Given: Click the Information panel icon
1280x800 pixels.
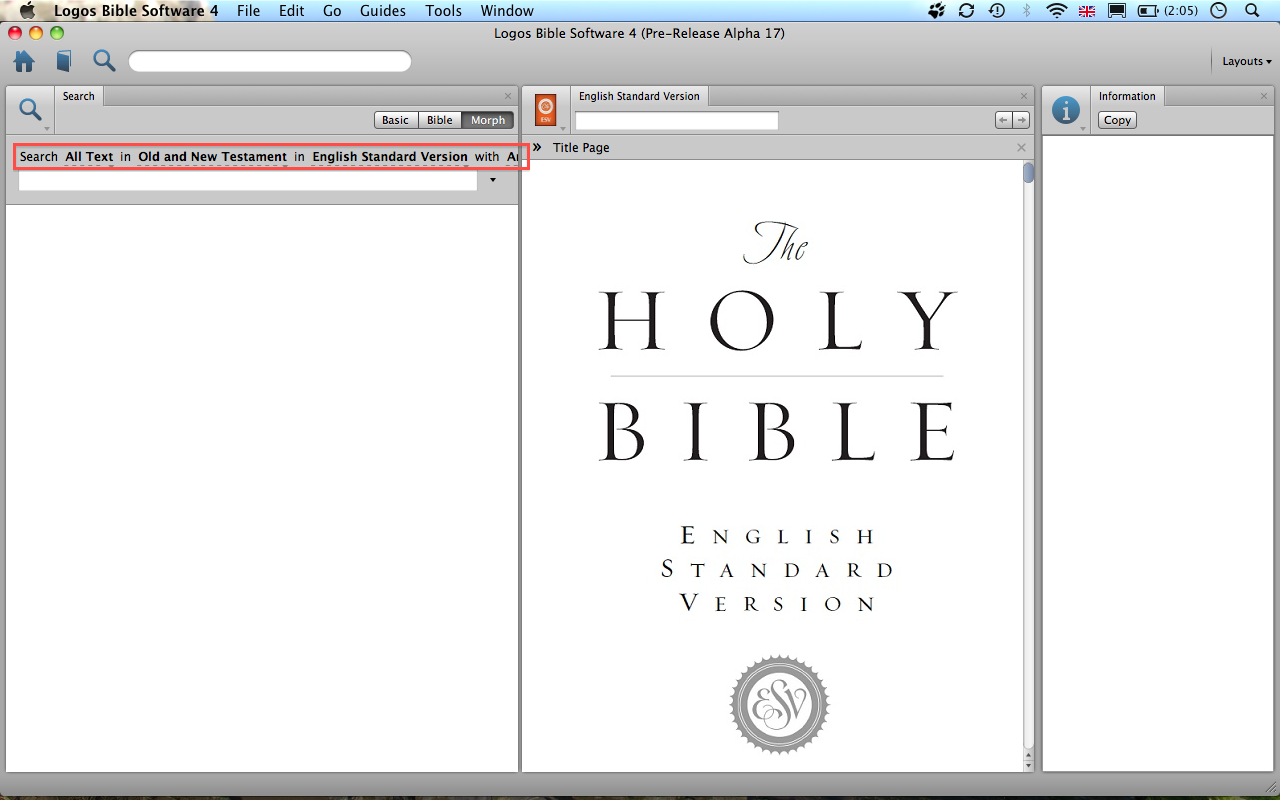Looking at the screenshot, I should [x=1066, y=109].
